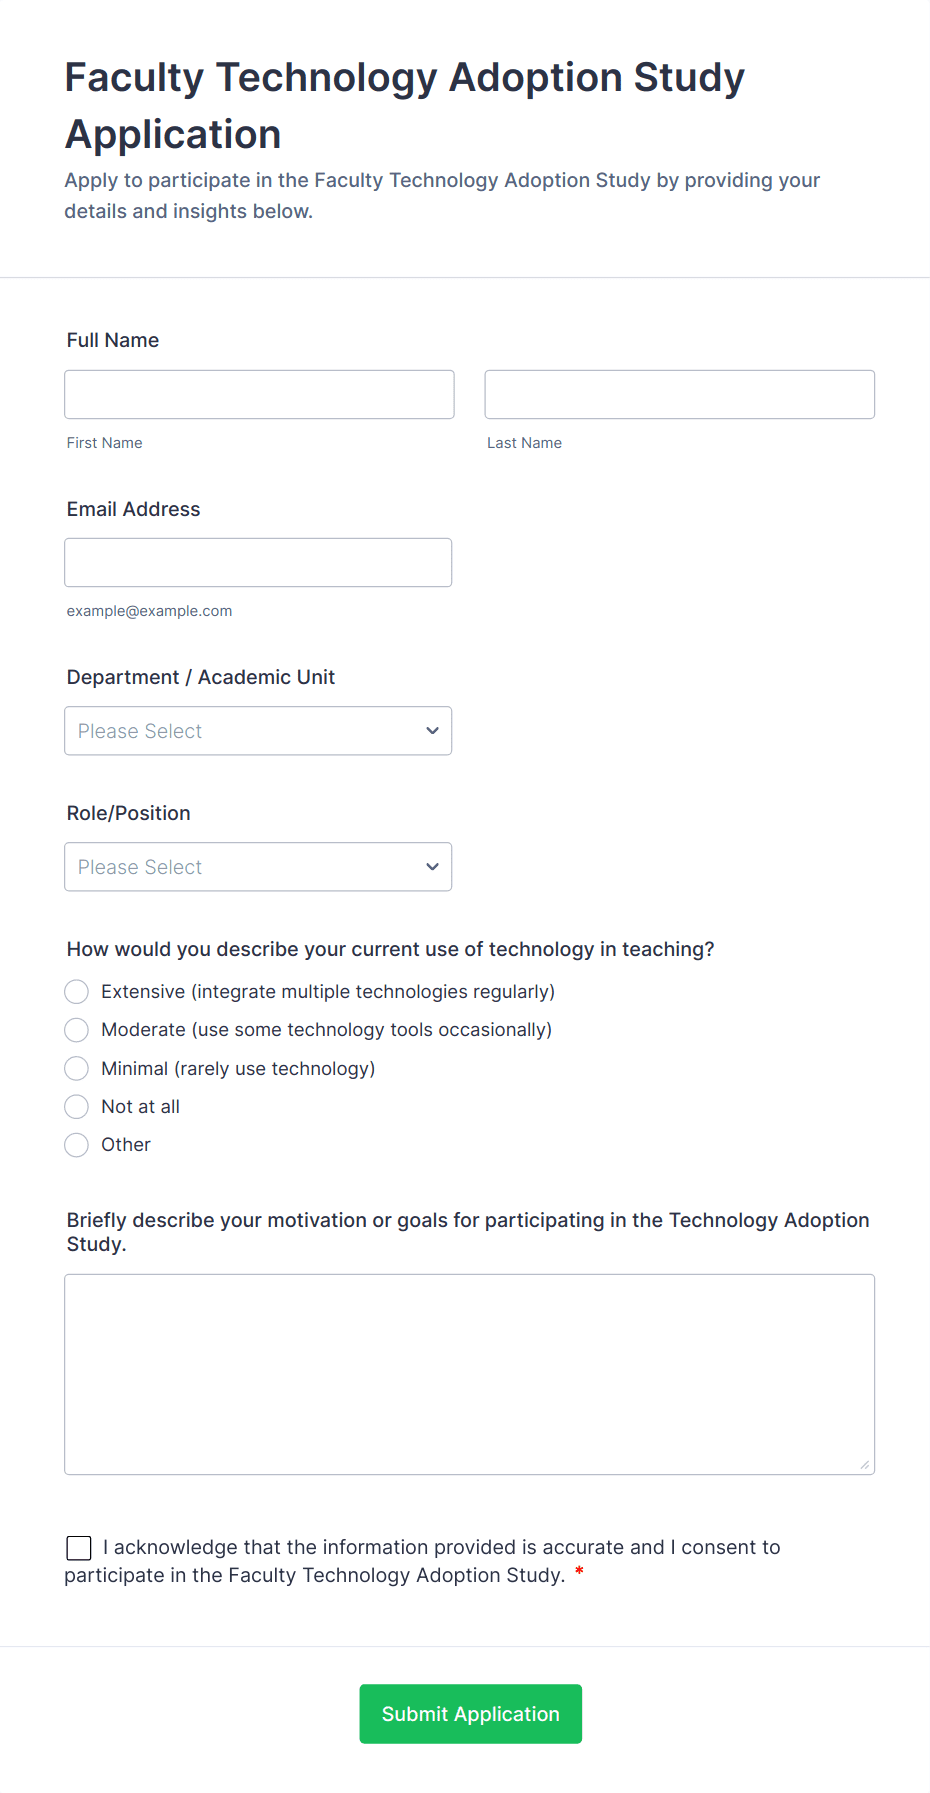Check the acknowledgment consent checkbox
The height and width of the screenshot is (1793, 930).
79,1548
